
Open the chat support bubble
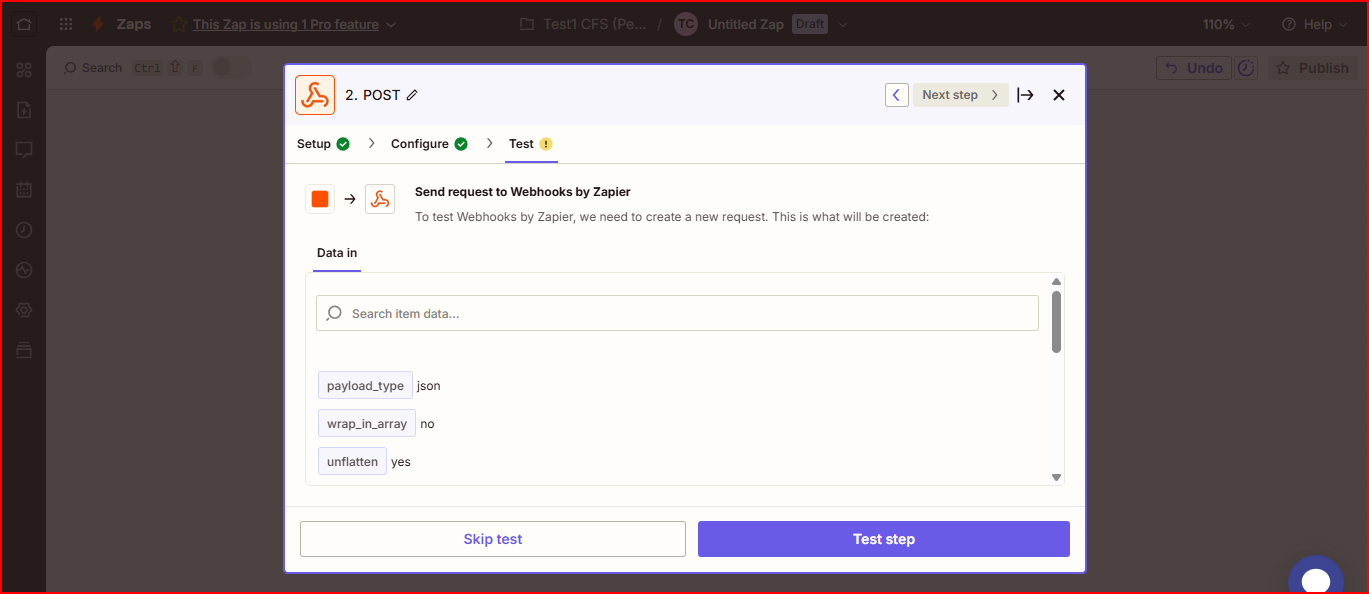(1316, 578)
